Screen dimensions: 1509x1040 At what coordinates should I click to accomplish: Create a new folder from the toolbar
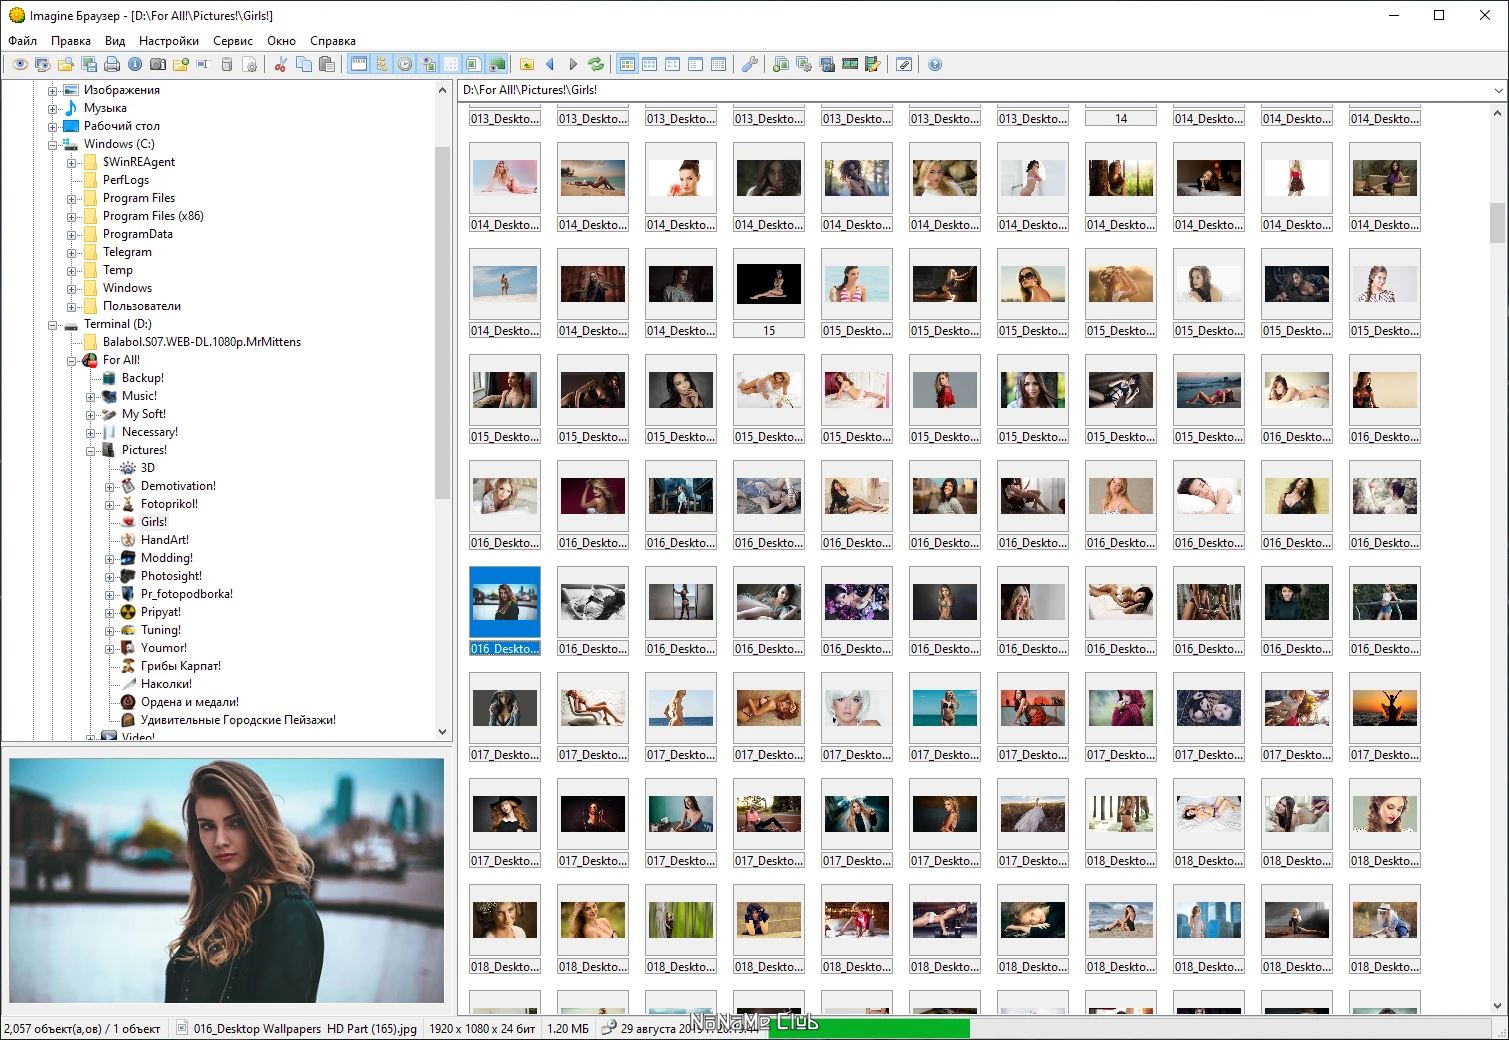point(181,64)
